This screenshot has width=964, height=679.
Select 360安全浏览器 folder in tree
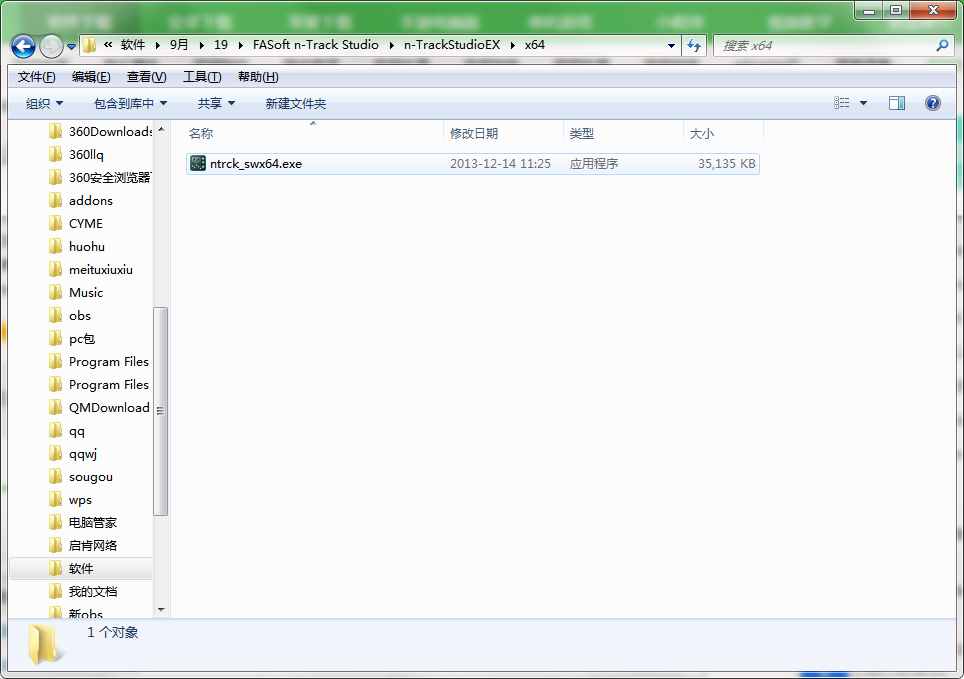(100, 178)
